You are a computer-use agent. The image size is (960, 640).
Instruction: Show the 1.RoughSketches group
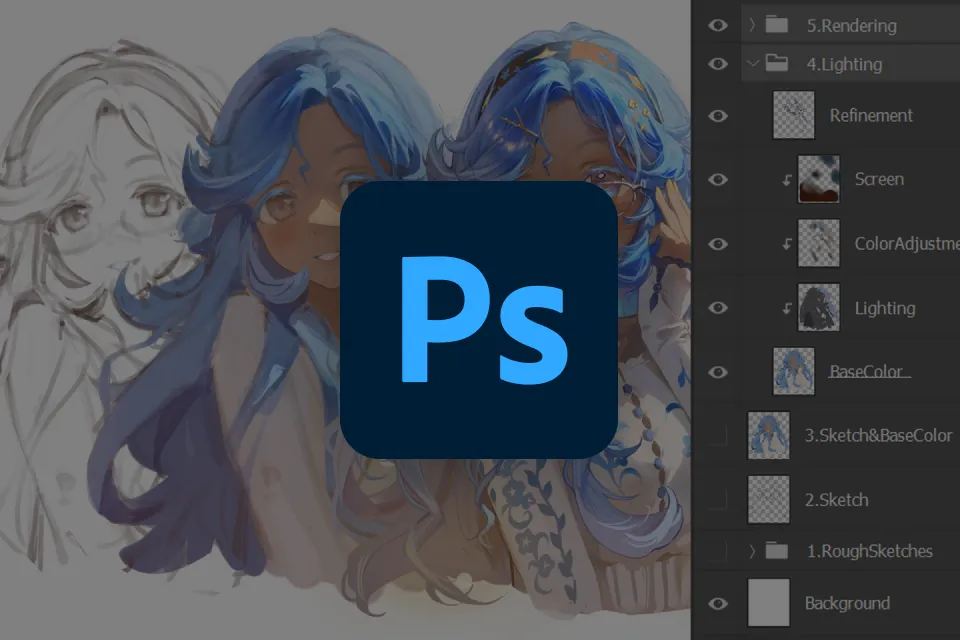pyautogui.click(x=718, y=551)
